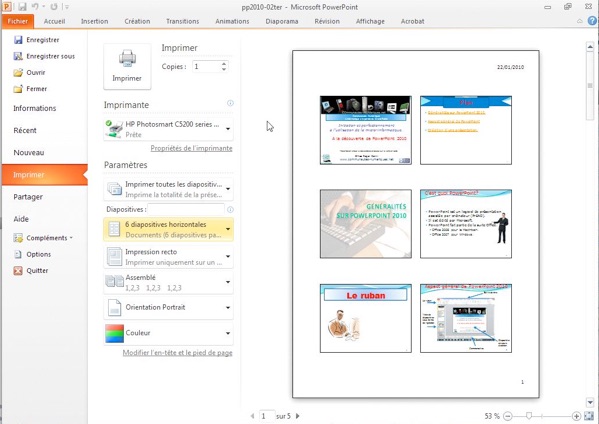Click the zoom slider handle
The height and width of the screenshot is (424, 599).
[529, 416]
